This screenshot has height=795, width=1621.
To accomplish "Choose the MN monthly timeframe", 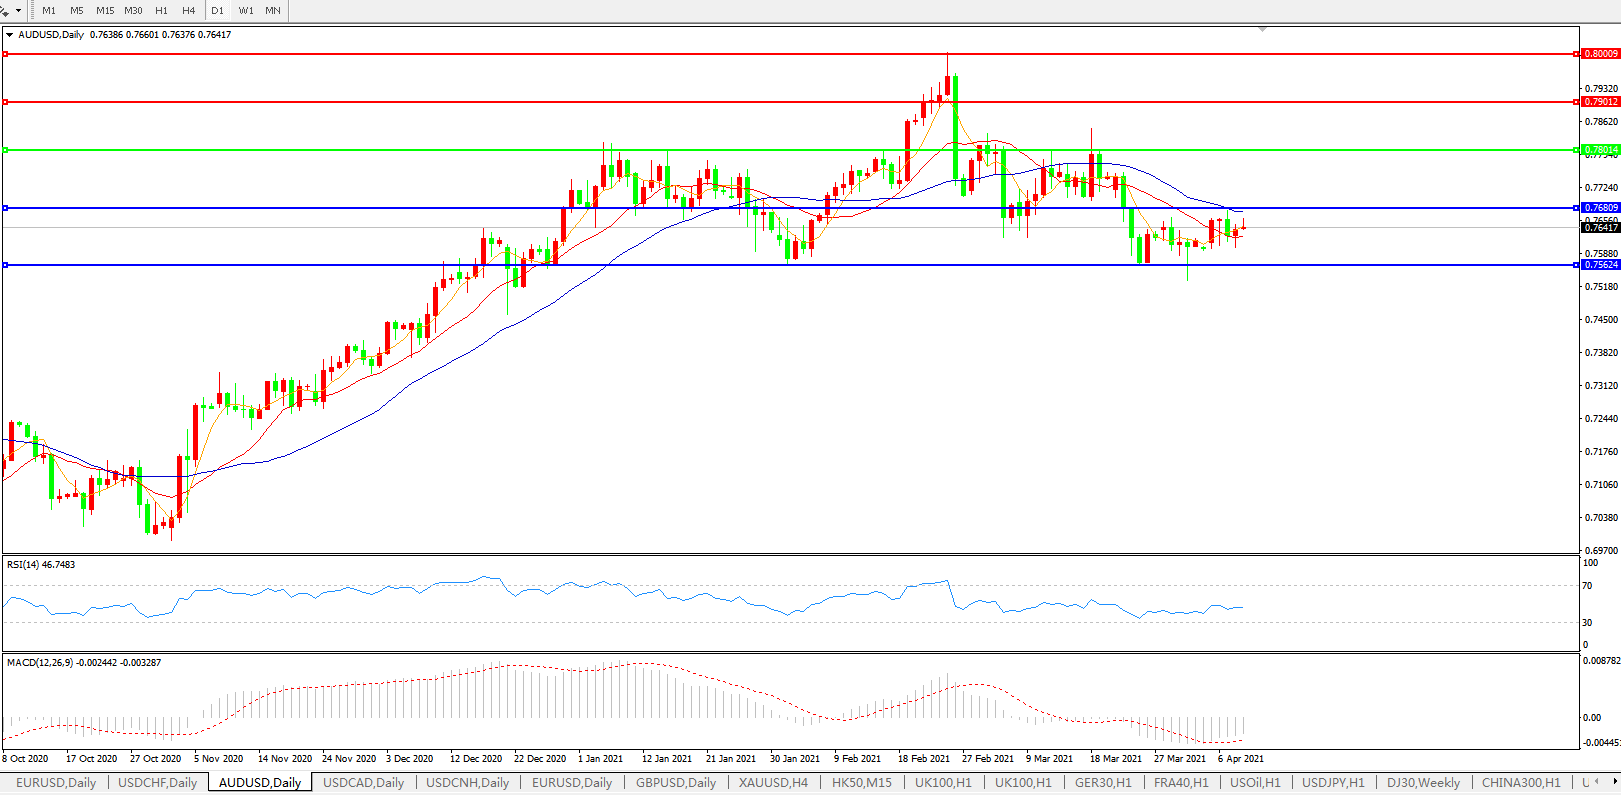I will (273, 11).
